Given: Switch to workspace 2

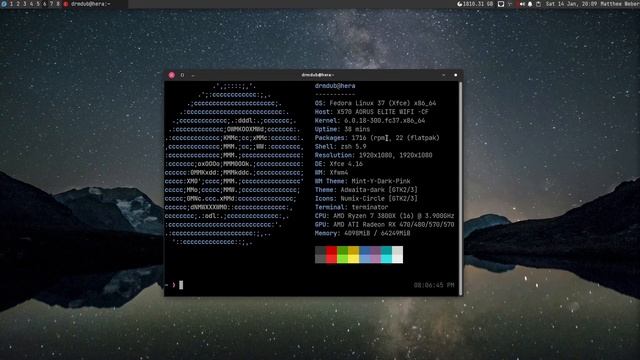Looking at the screenshot, I should 18,4.
